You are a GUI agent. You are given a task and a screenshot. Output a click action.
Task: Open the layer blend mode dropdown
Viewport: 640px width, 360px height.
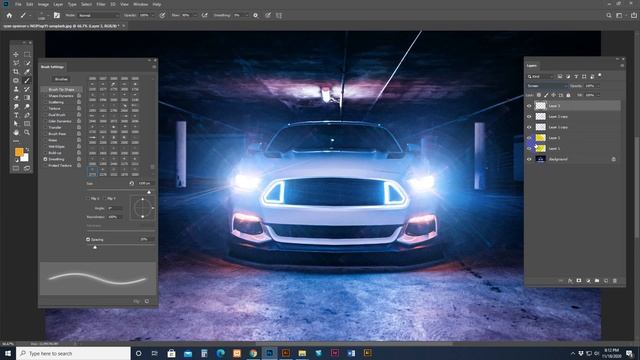pos(547,86)
